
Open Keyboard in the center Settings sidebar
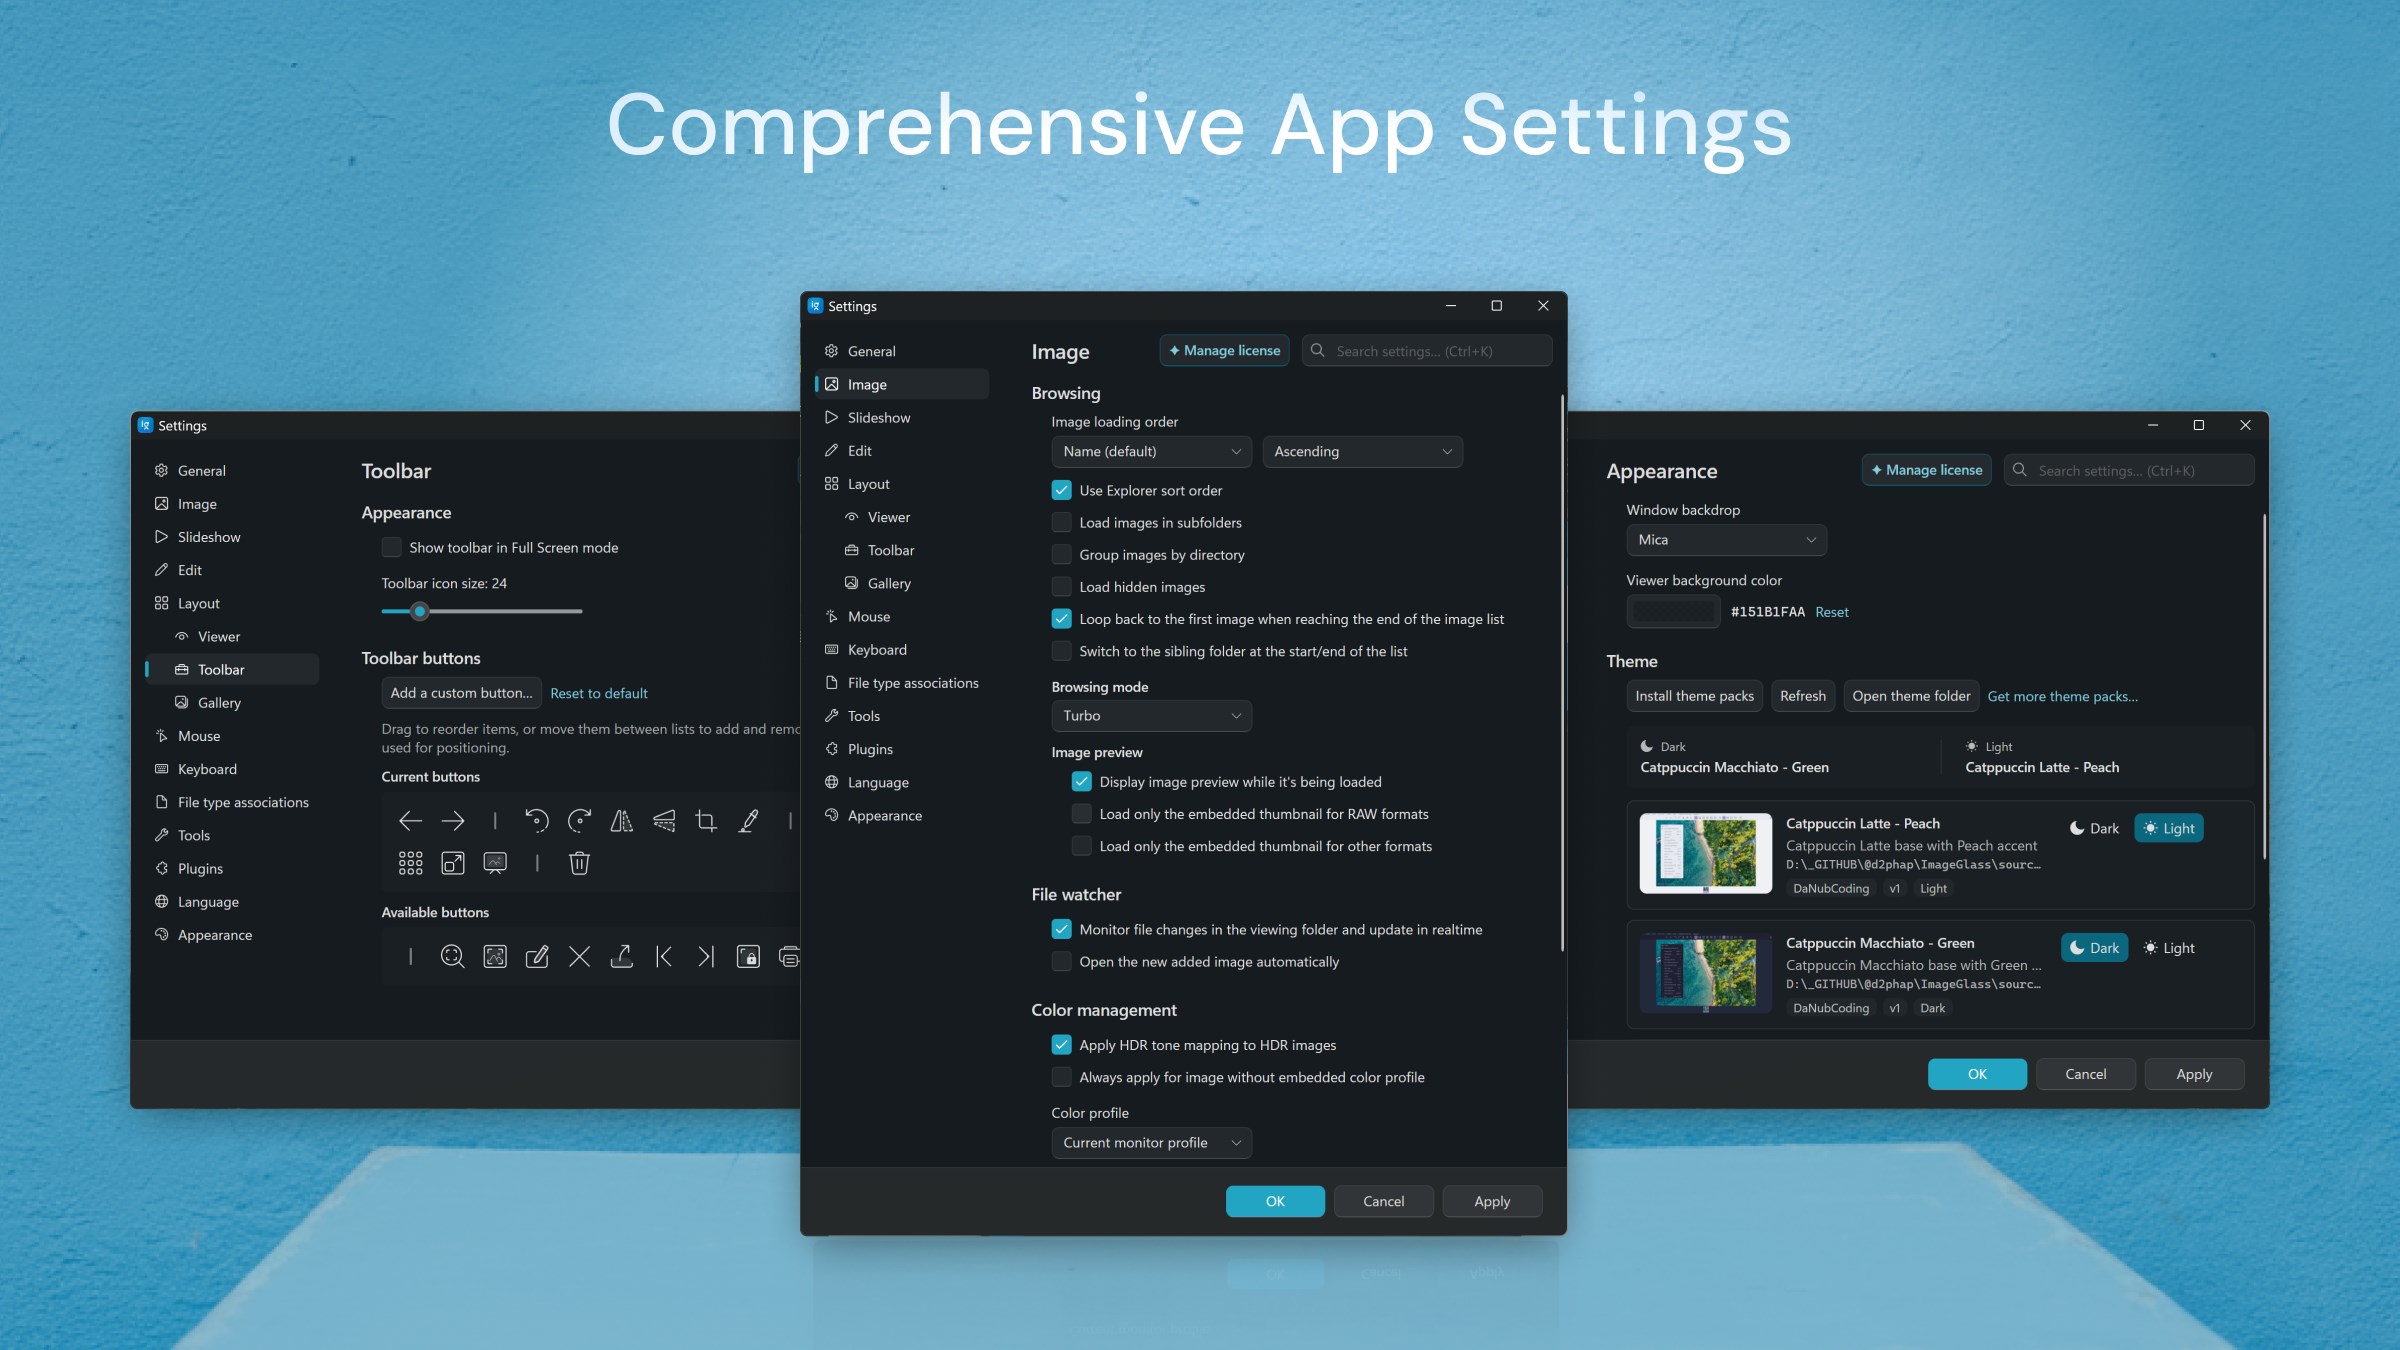point(902,649)
